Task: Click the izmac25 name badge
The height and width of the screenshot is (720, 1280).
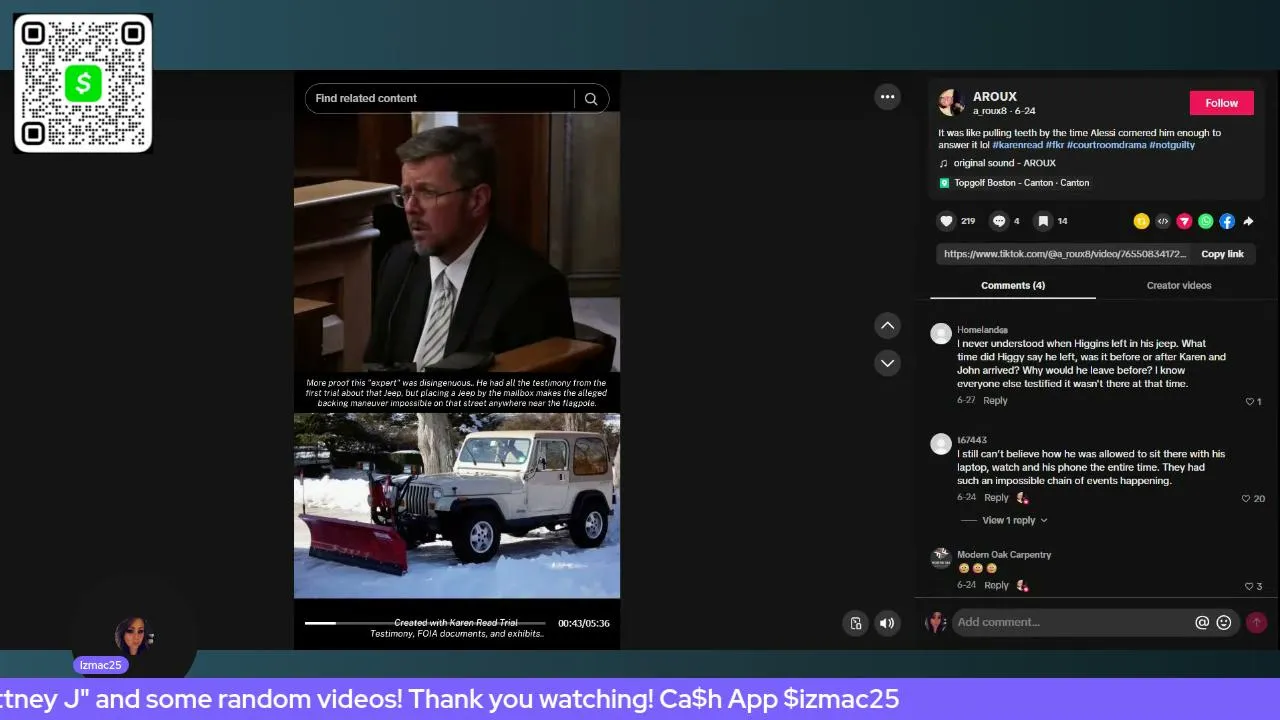Action: [100, 665]
